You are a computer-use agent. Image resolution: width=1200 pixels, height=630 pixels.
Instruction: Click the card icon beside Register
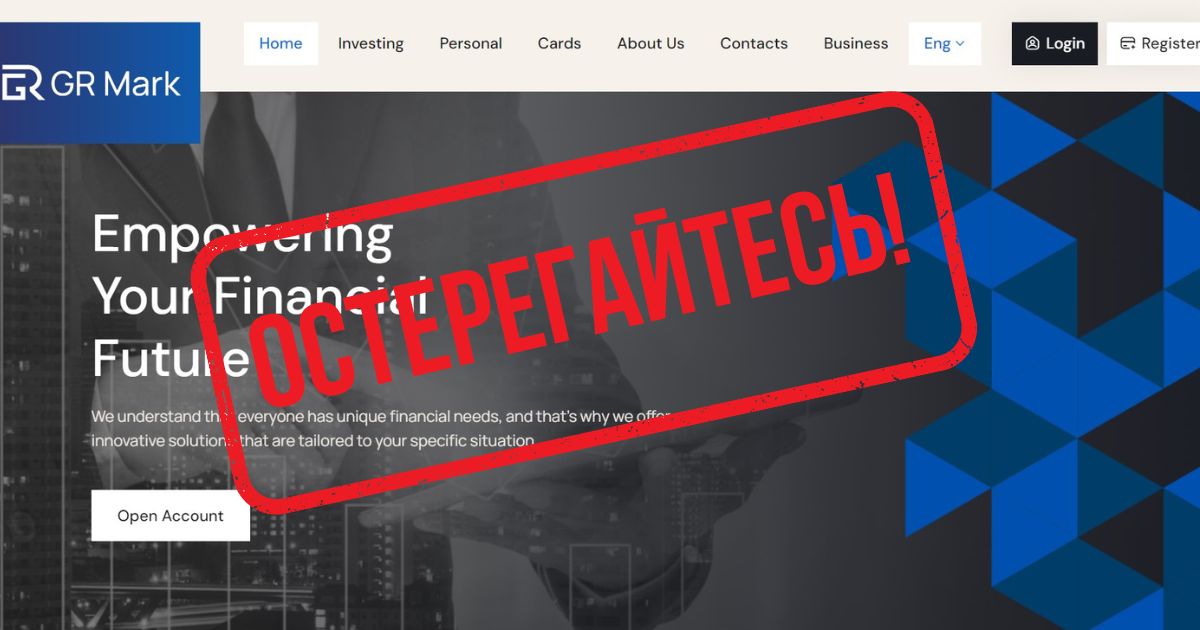(x=1127, y=44)
